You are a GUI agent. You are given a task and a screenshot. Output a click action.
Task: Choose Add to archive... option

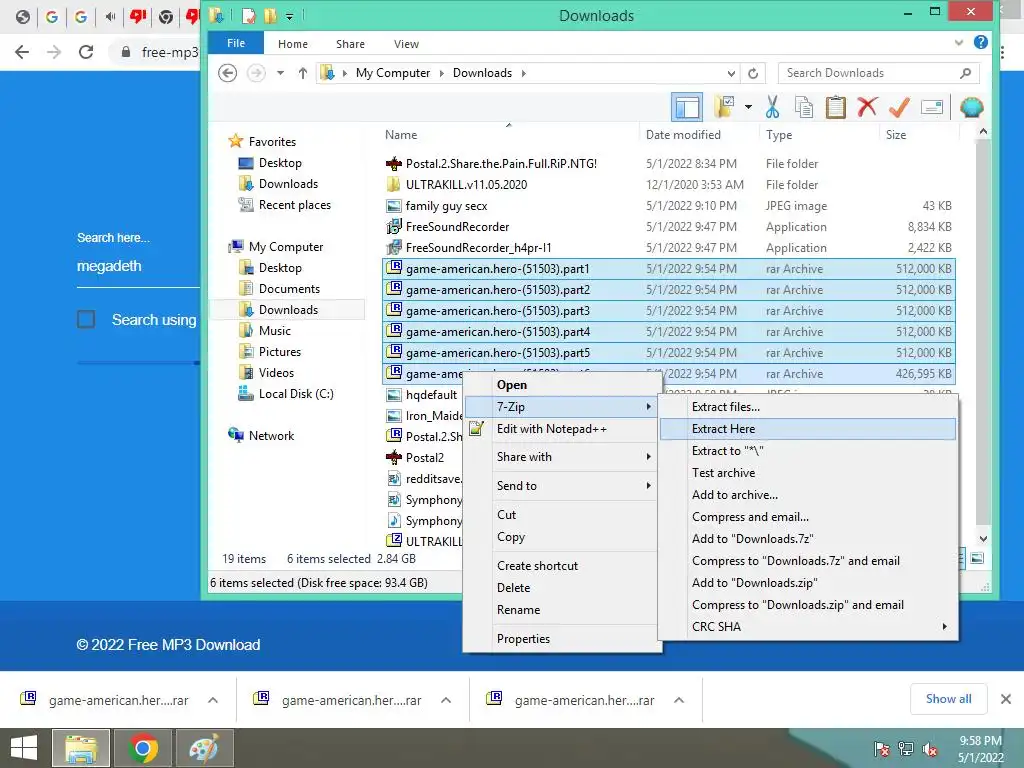pos(808,495)
